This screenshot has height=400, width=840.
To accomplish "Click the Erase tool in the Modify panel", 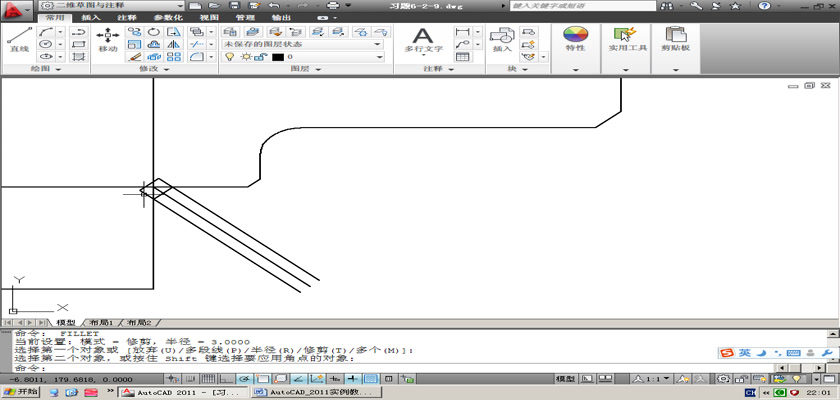I will coord(134,57).
